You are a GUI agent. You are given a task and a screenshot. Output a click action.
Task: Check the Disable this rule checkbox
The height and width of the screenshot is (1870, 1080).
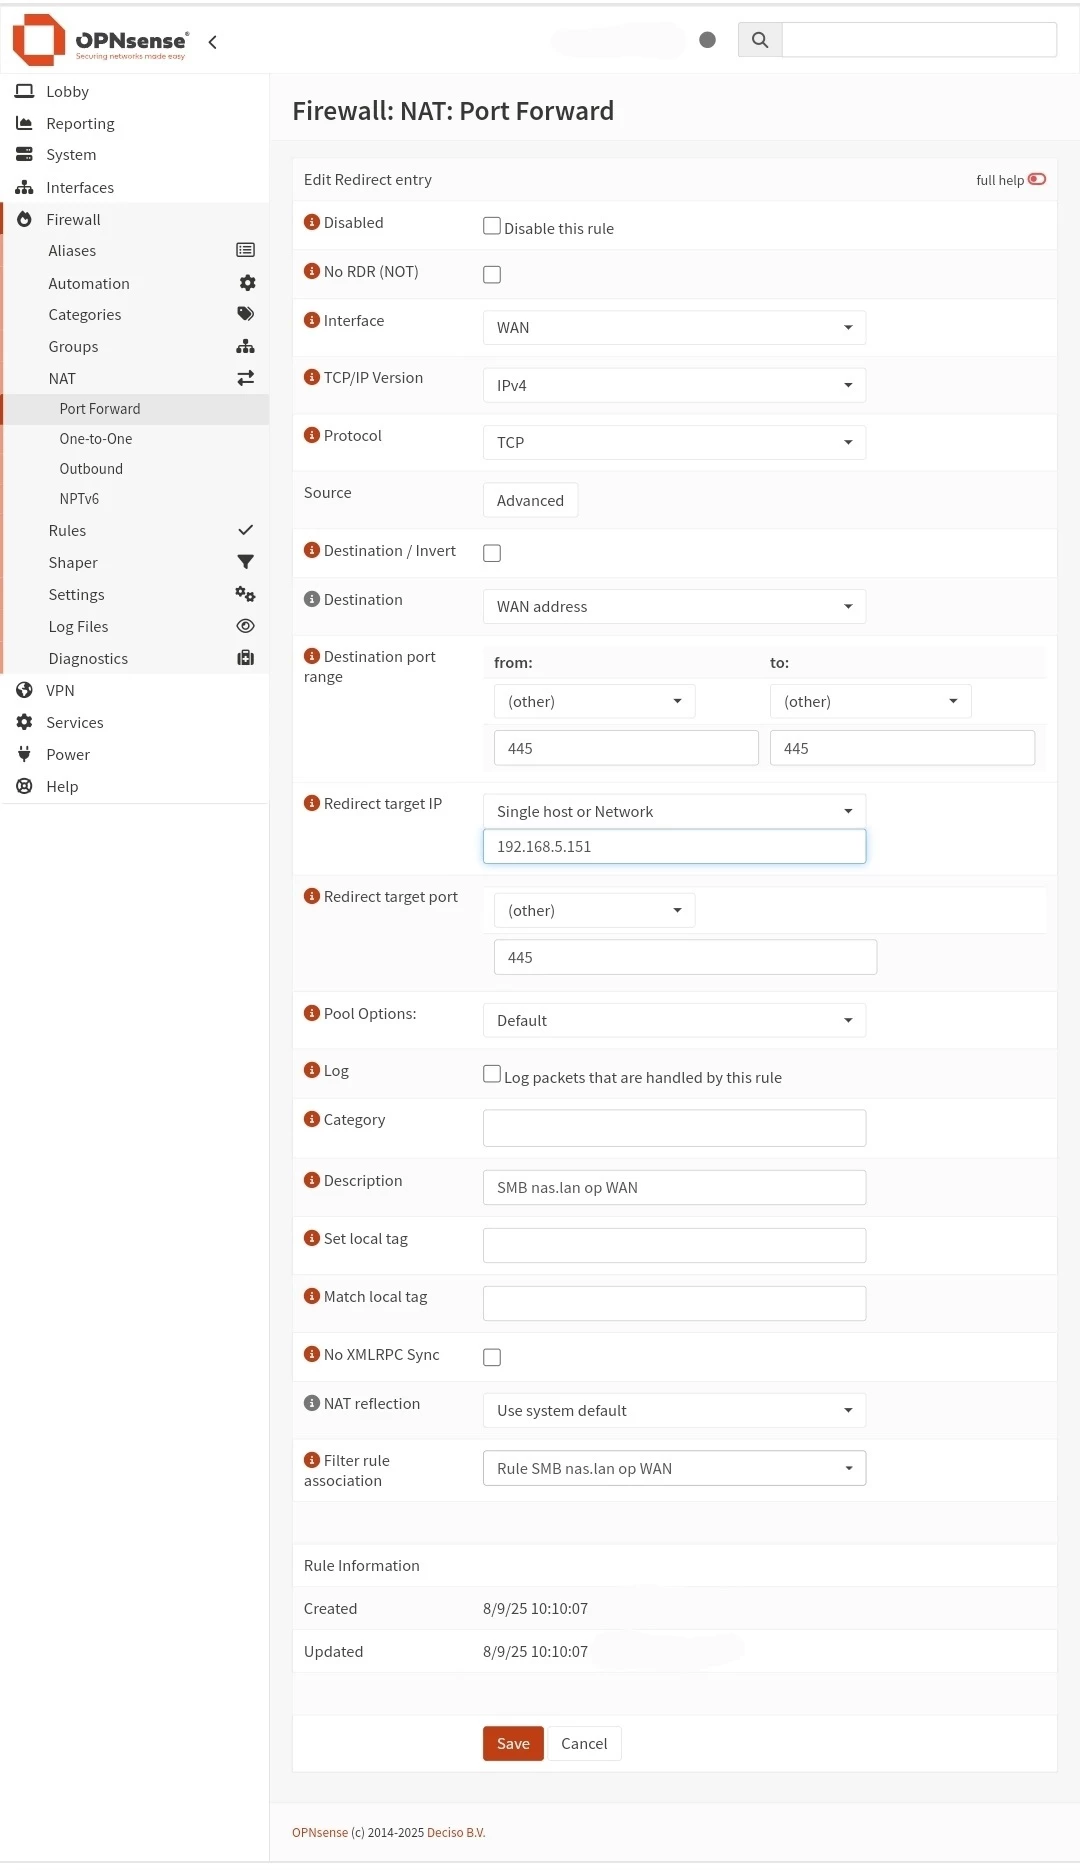click(492, 226)
